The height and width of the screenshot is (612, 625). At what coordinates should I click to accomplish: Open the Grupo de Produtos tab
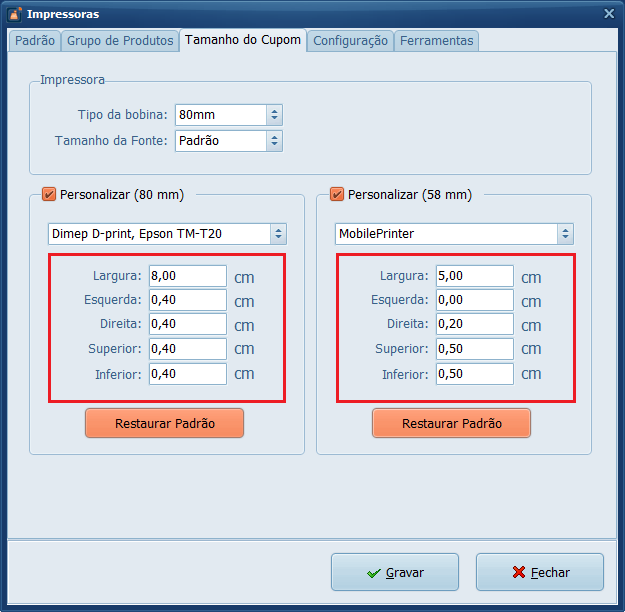pos(120,41)
